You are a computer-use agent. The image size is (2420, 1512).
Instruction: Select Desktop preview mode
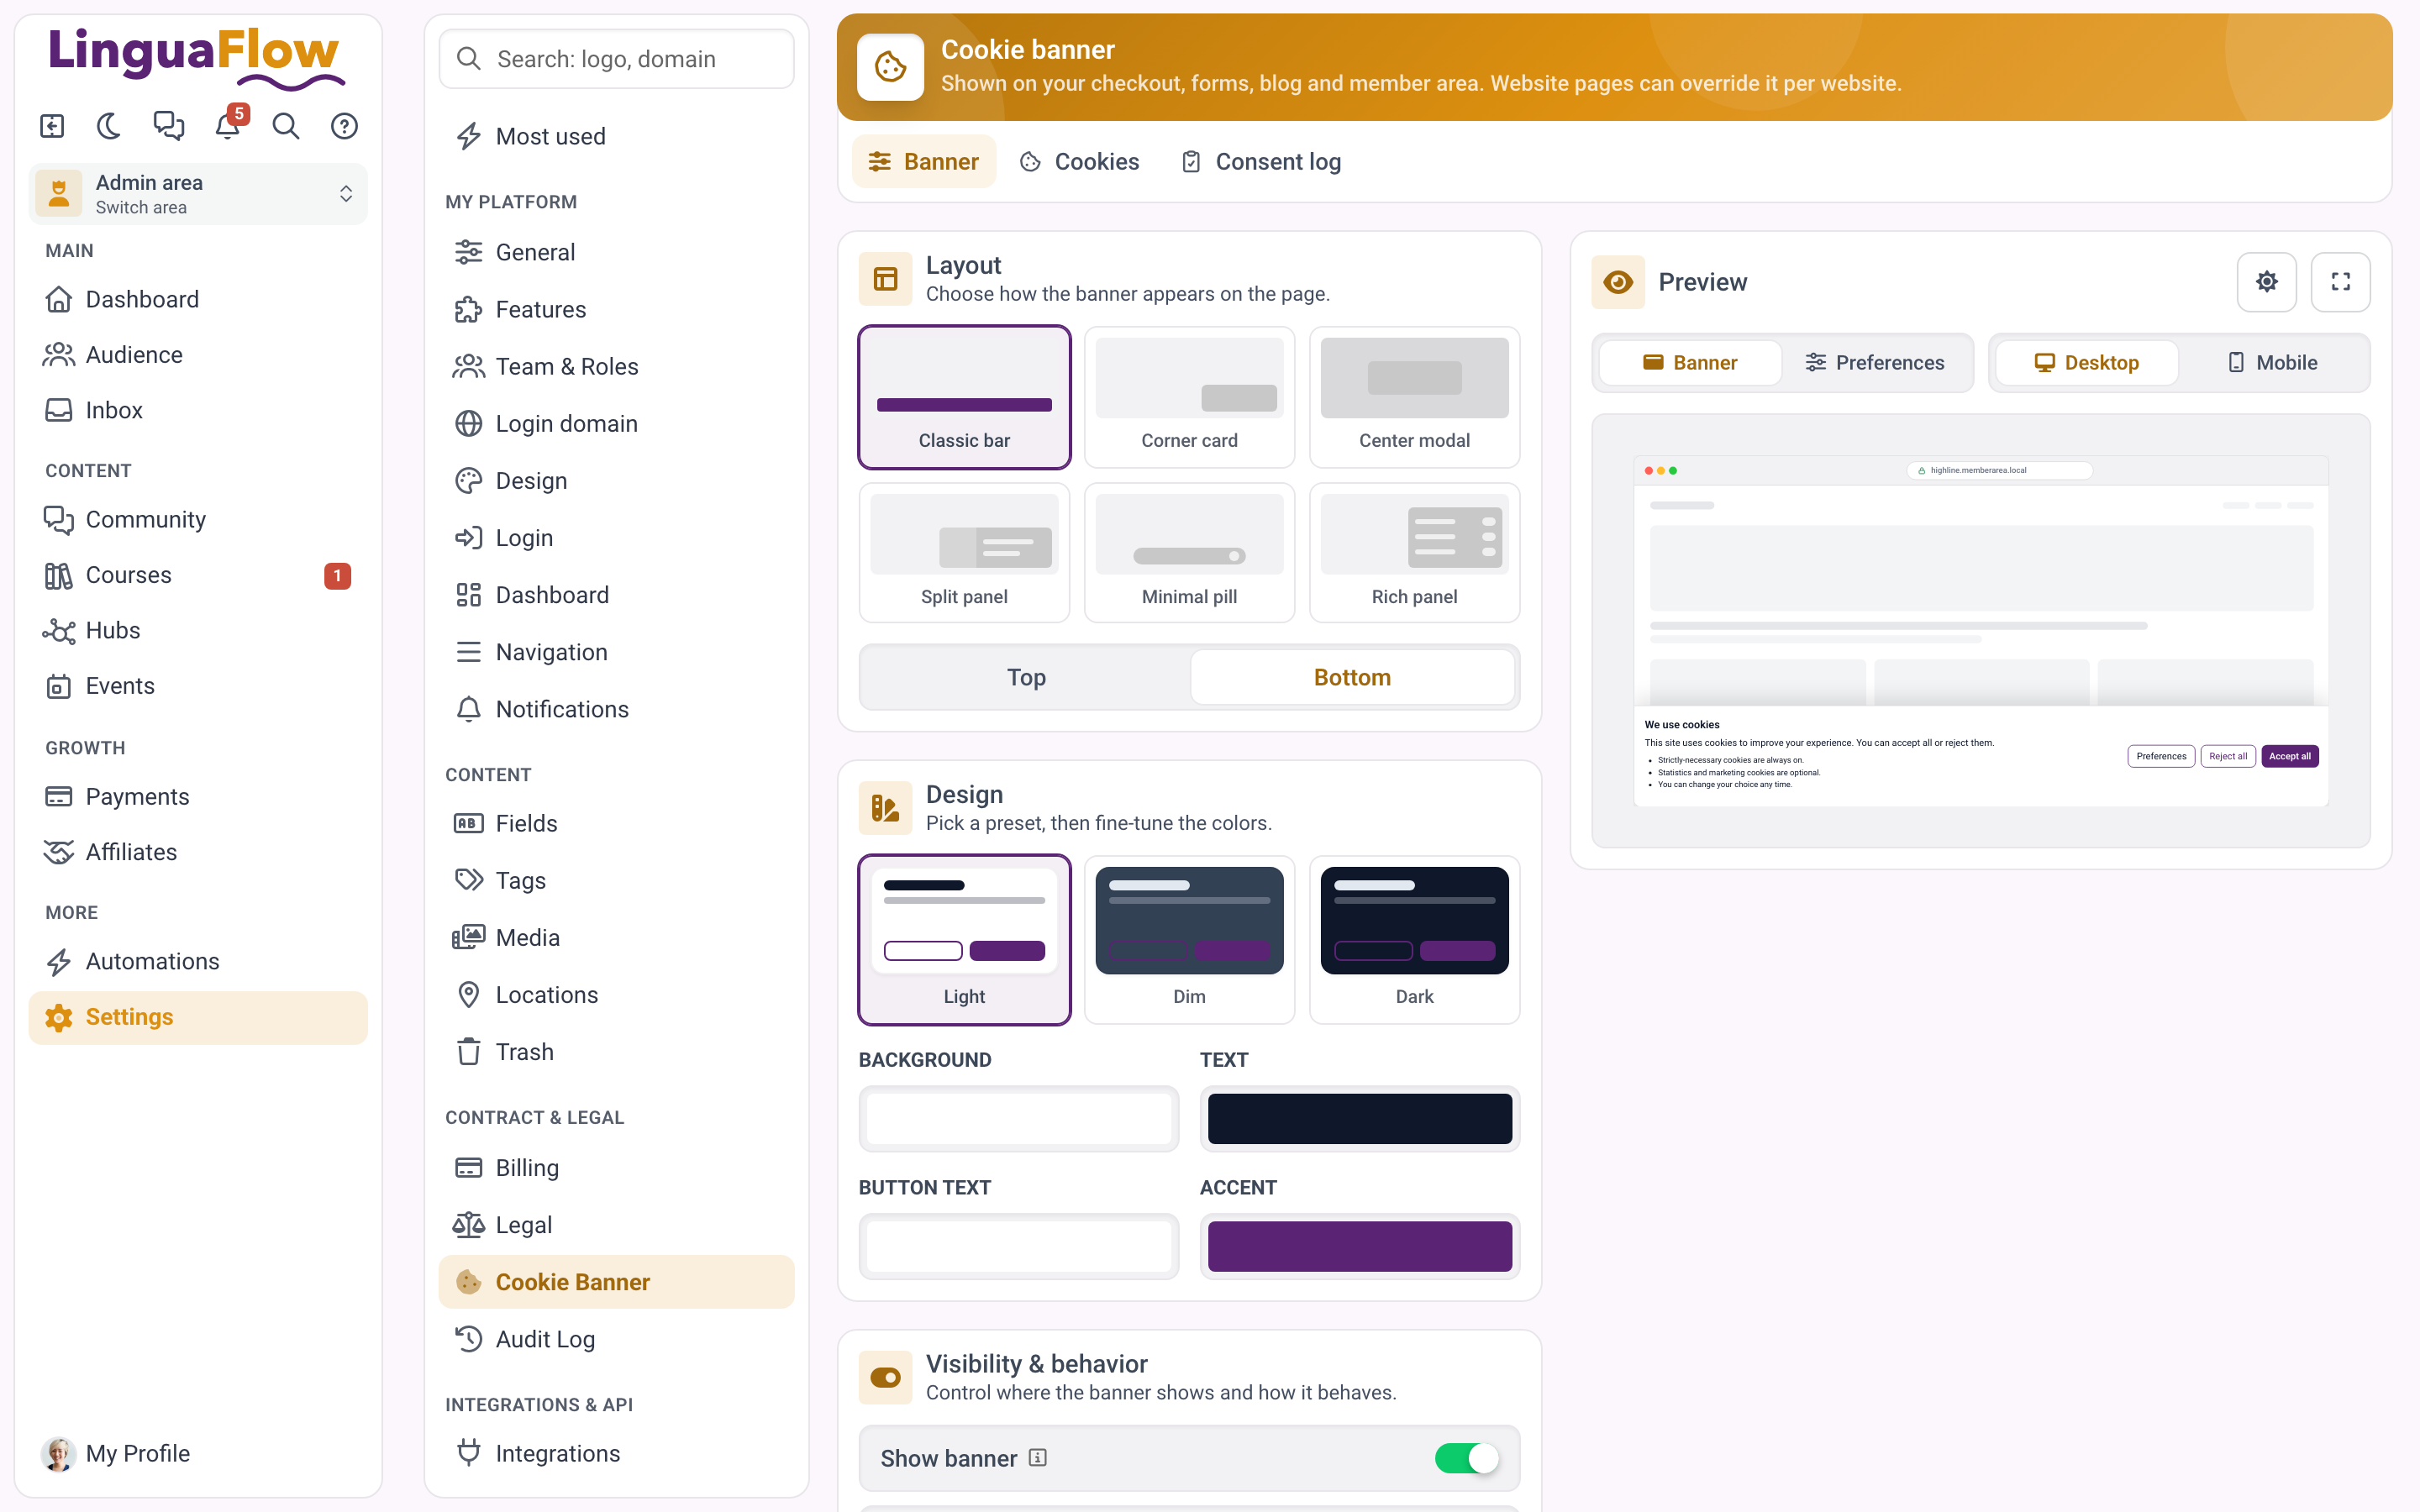2087,363
